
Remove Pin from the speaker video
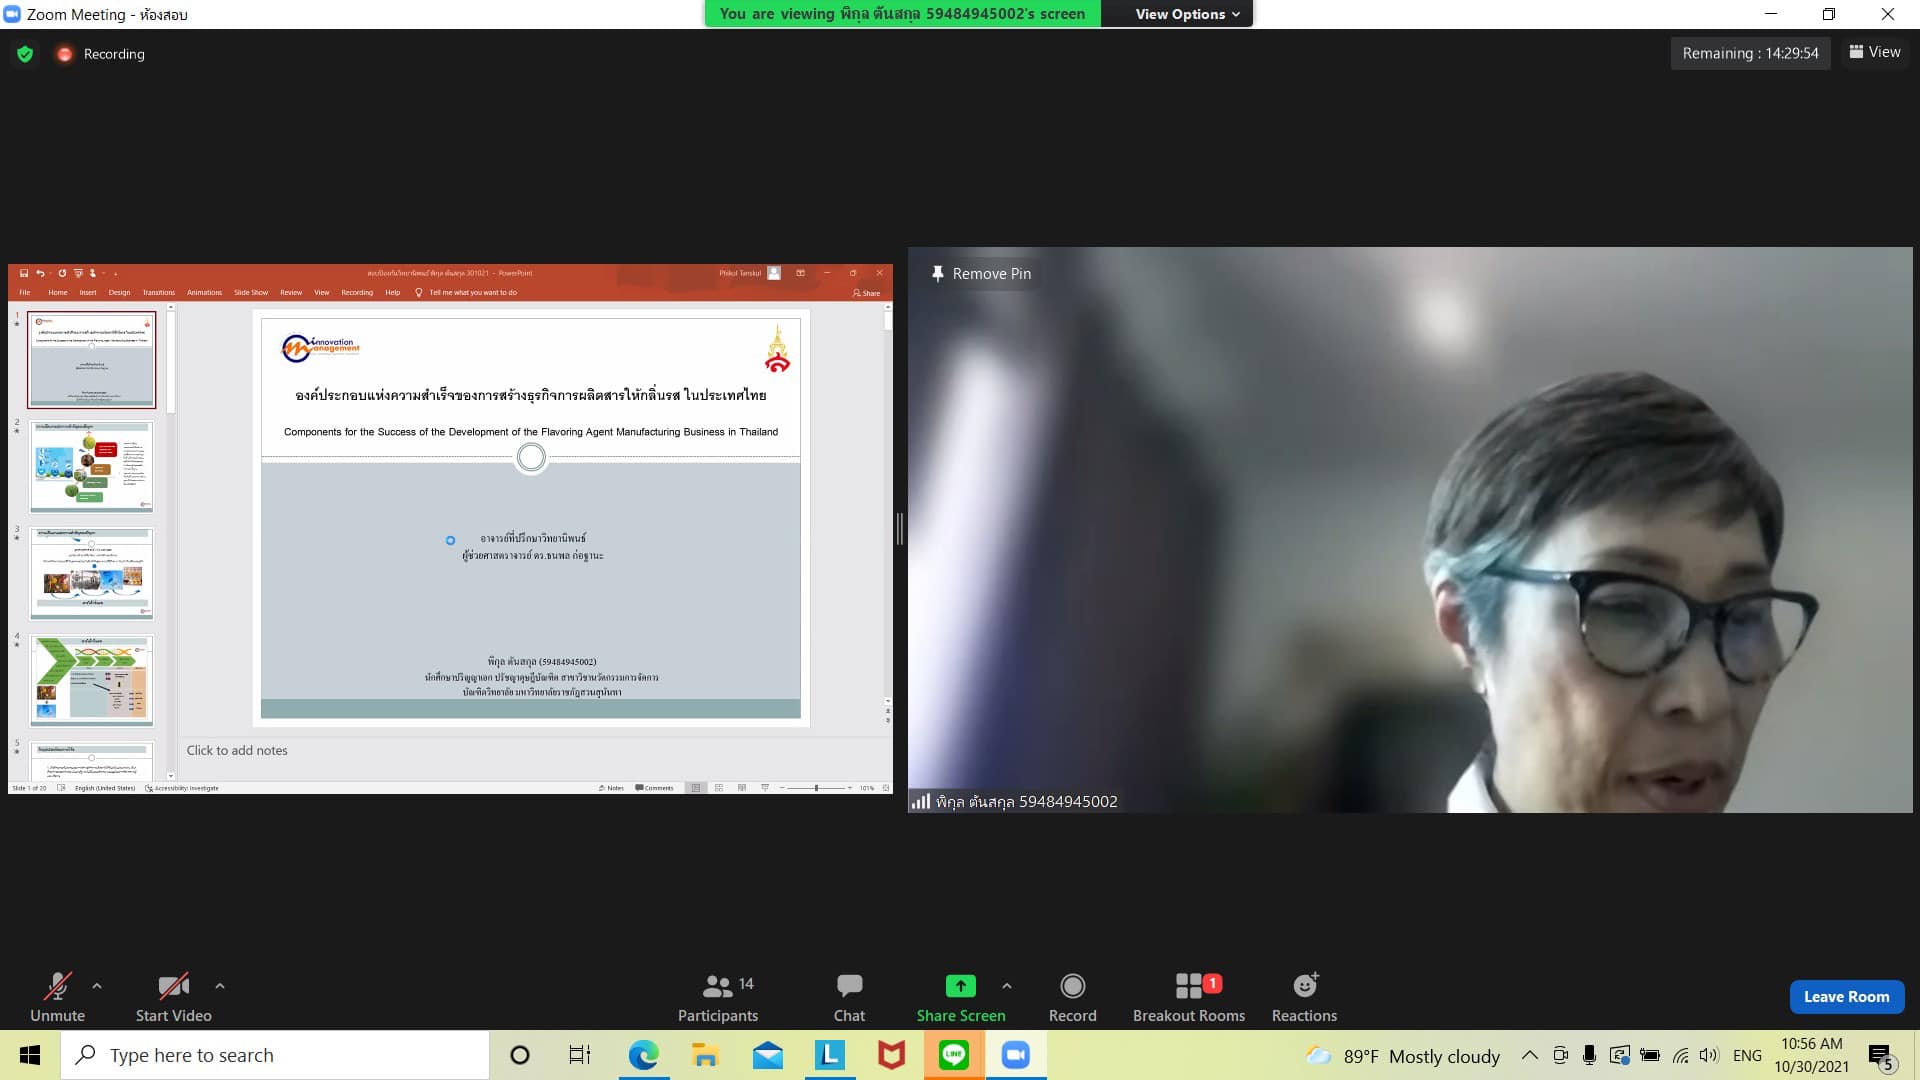pos(981,273)
